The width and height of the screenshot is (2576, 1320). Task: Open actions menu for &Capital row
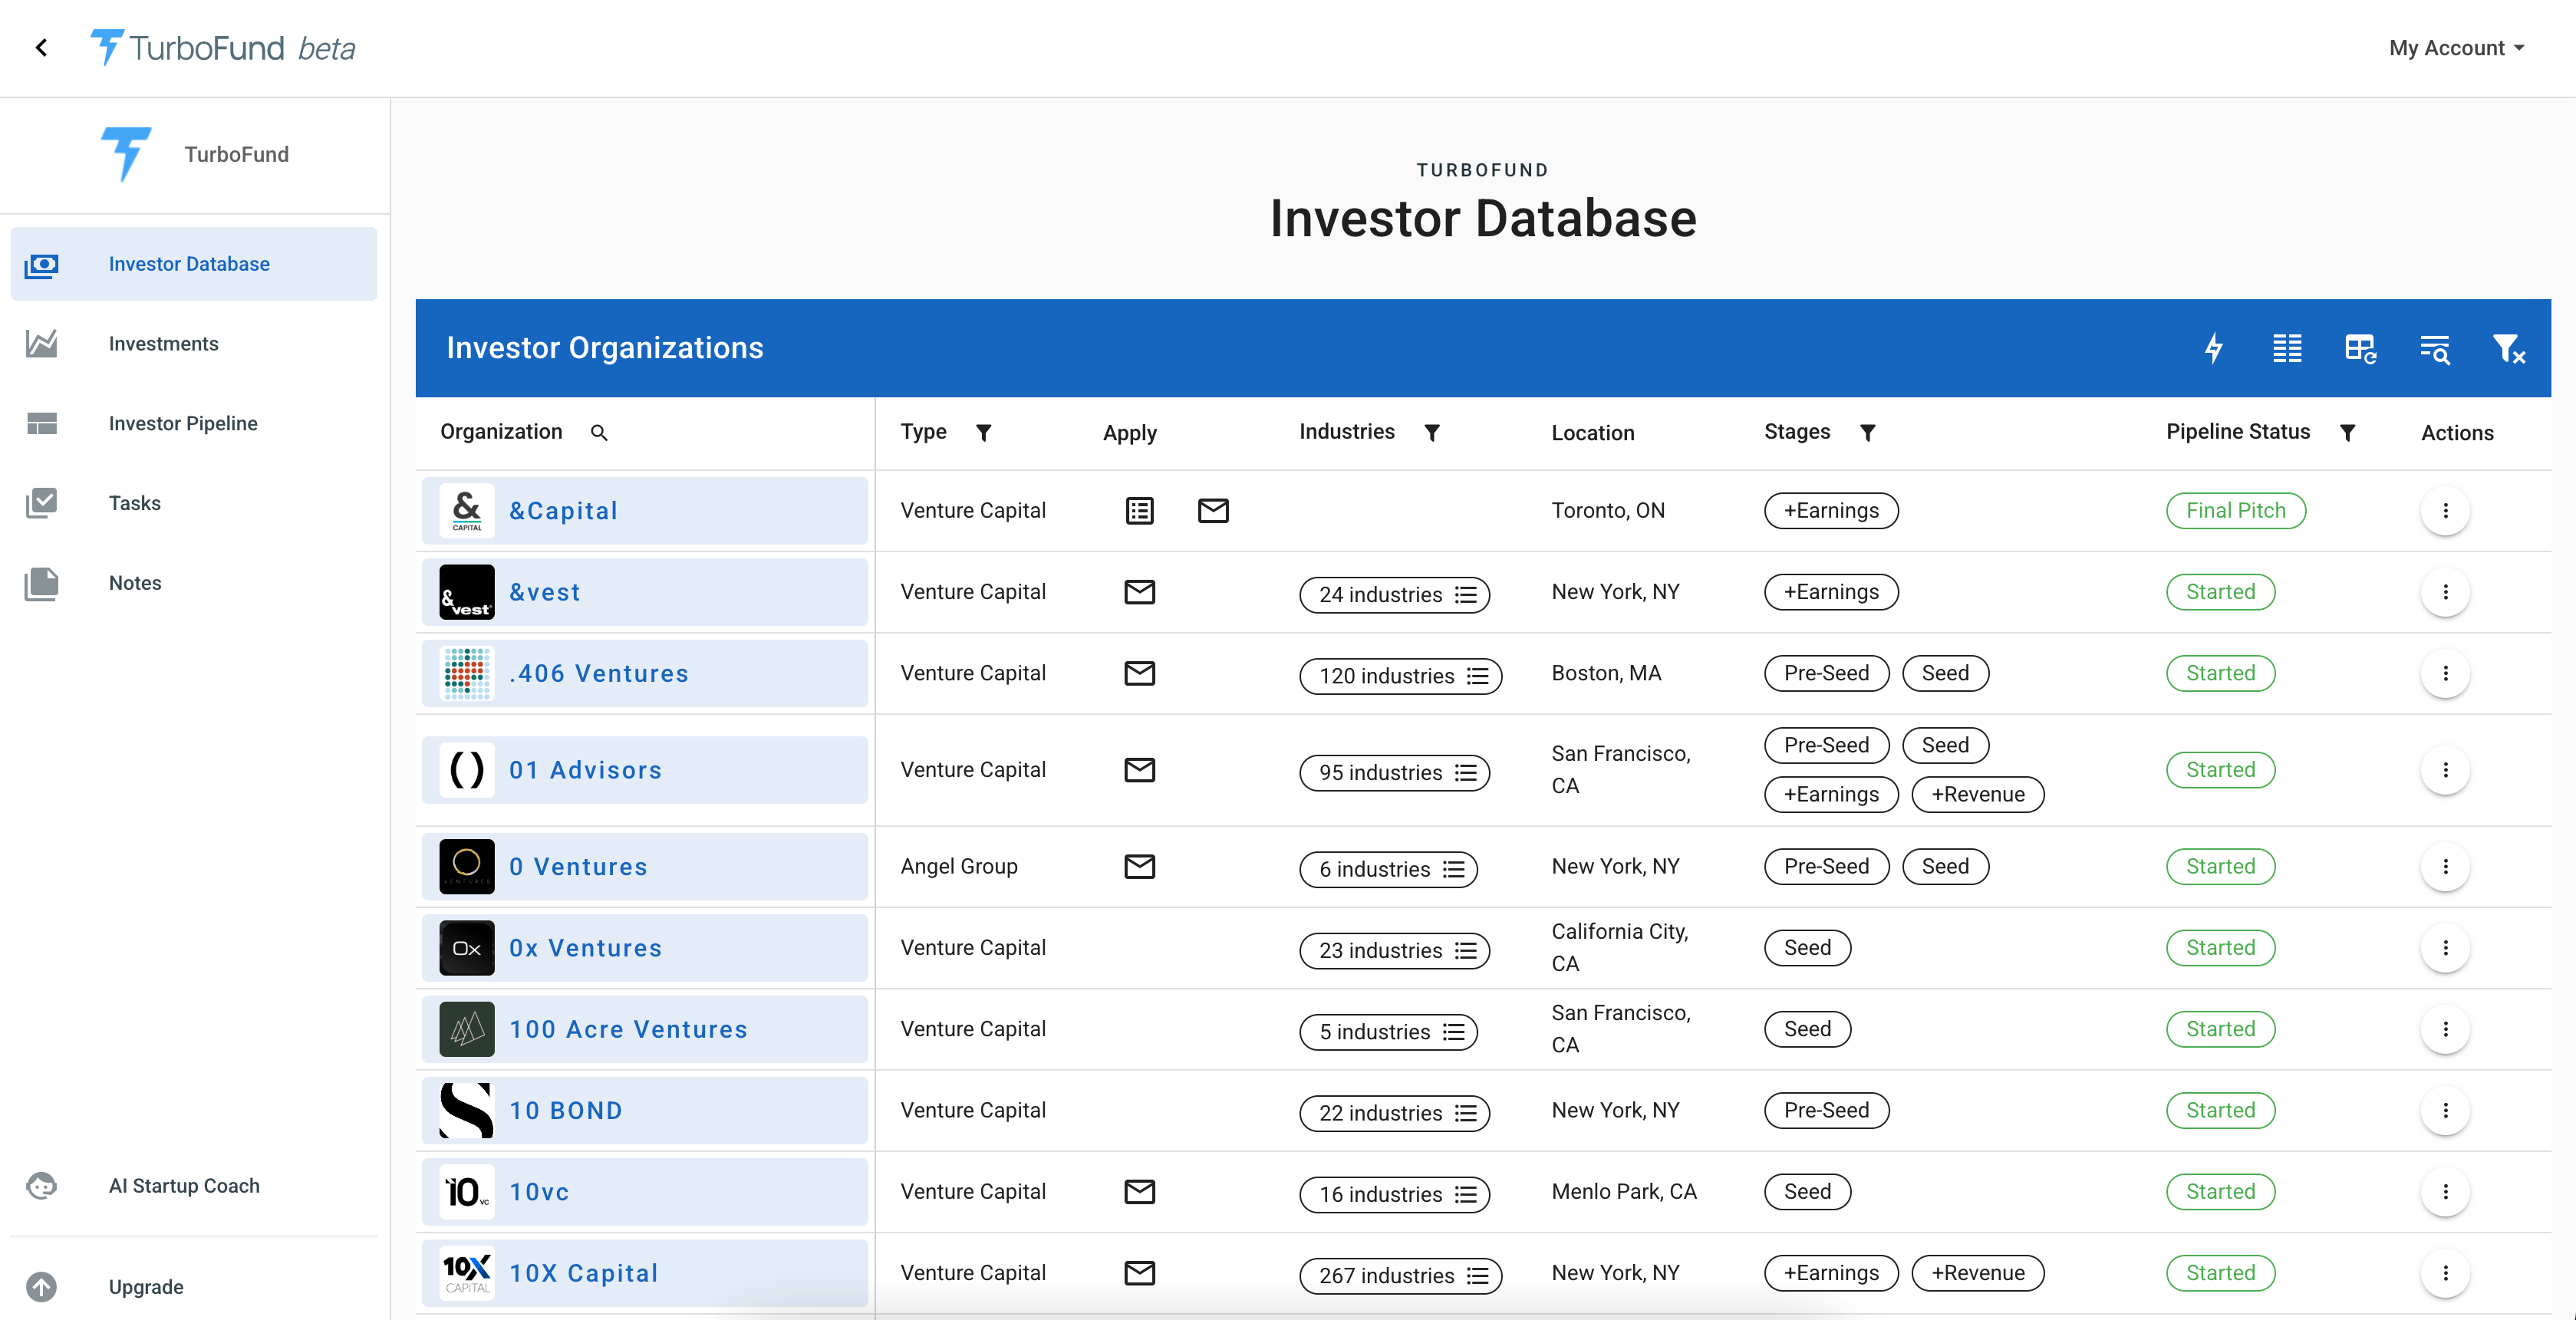click(x=2446, y=511)
